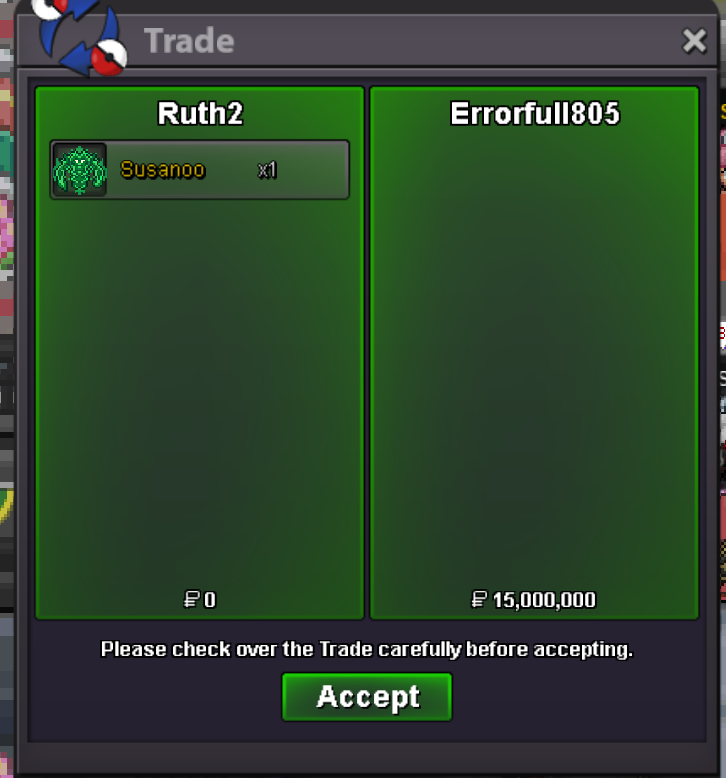726x778 pixels.
Task: Select the Susanoo item name
Action: point(162,170)
